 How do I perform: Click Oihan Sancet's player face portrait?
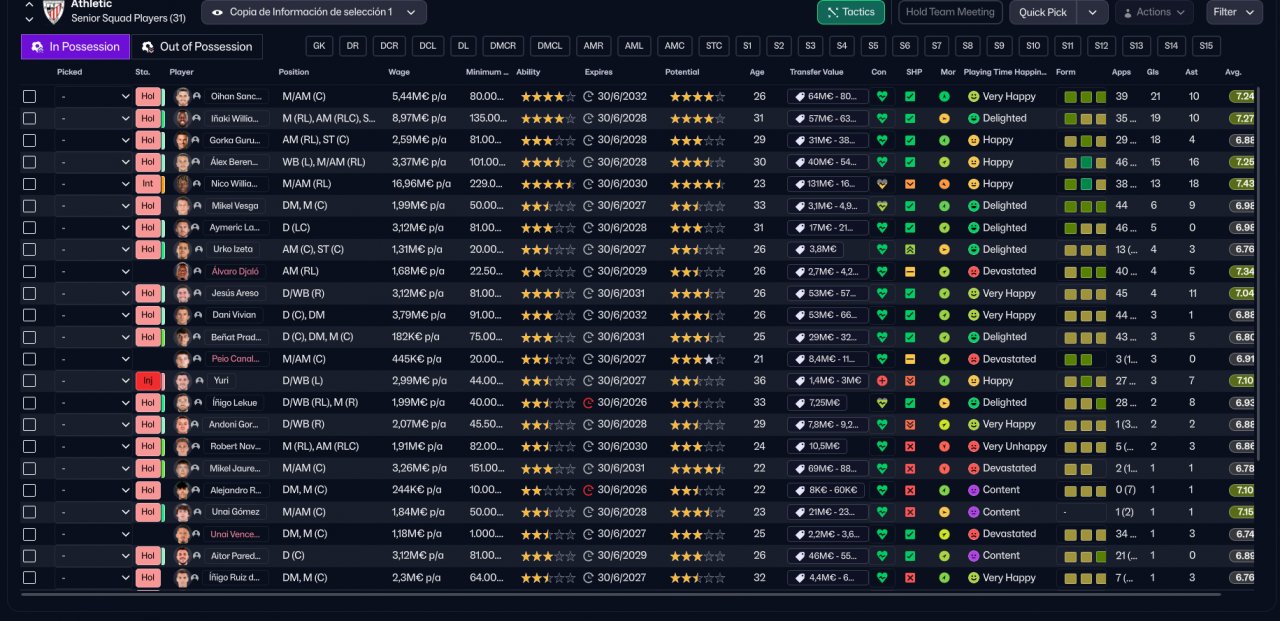[182, 97]
